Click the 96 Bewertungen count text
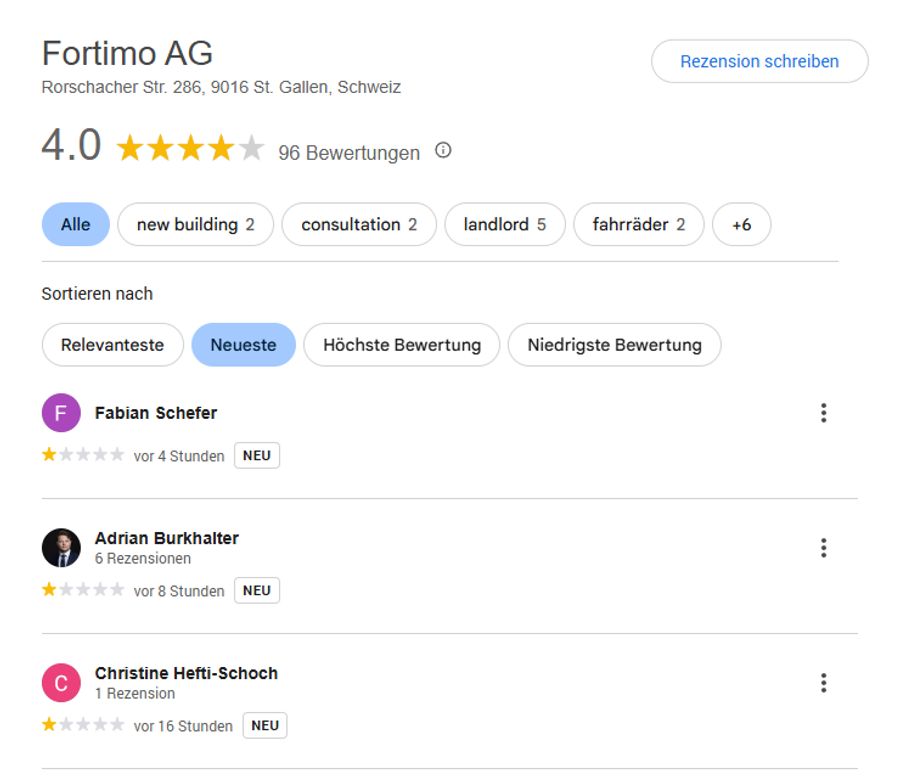This screenshot has height=776, width=900. coord(349,153)
